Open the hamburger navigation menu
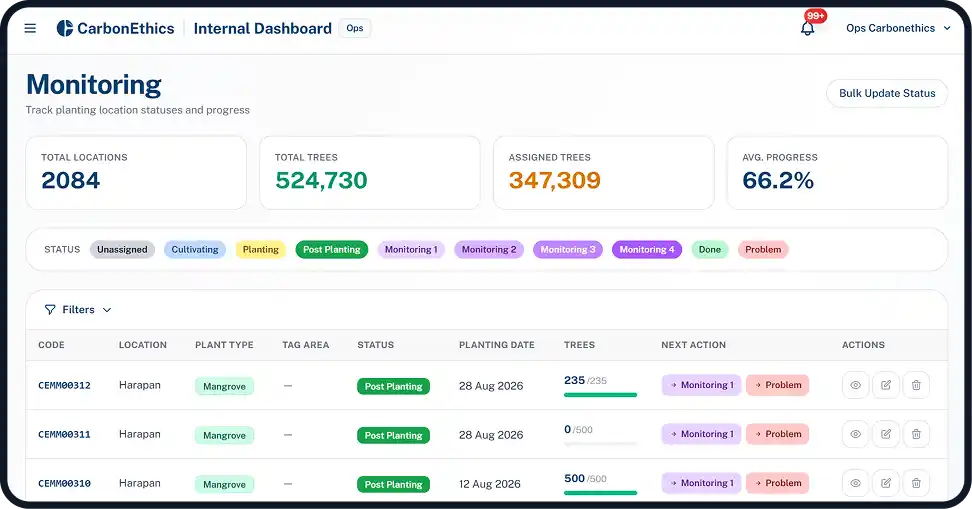This screenshot has height=509, width=972. [x=30, y=29]
